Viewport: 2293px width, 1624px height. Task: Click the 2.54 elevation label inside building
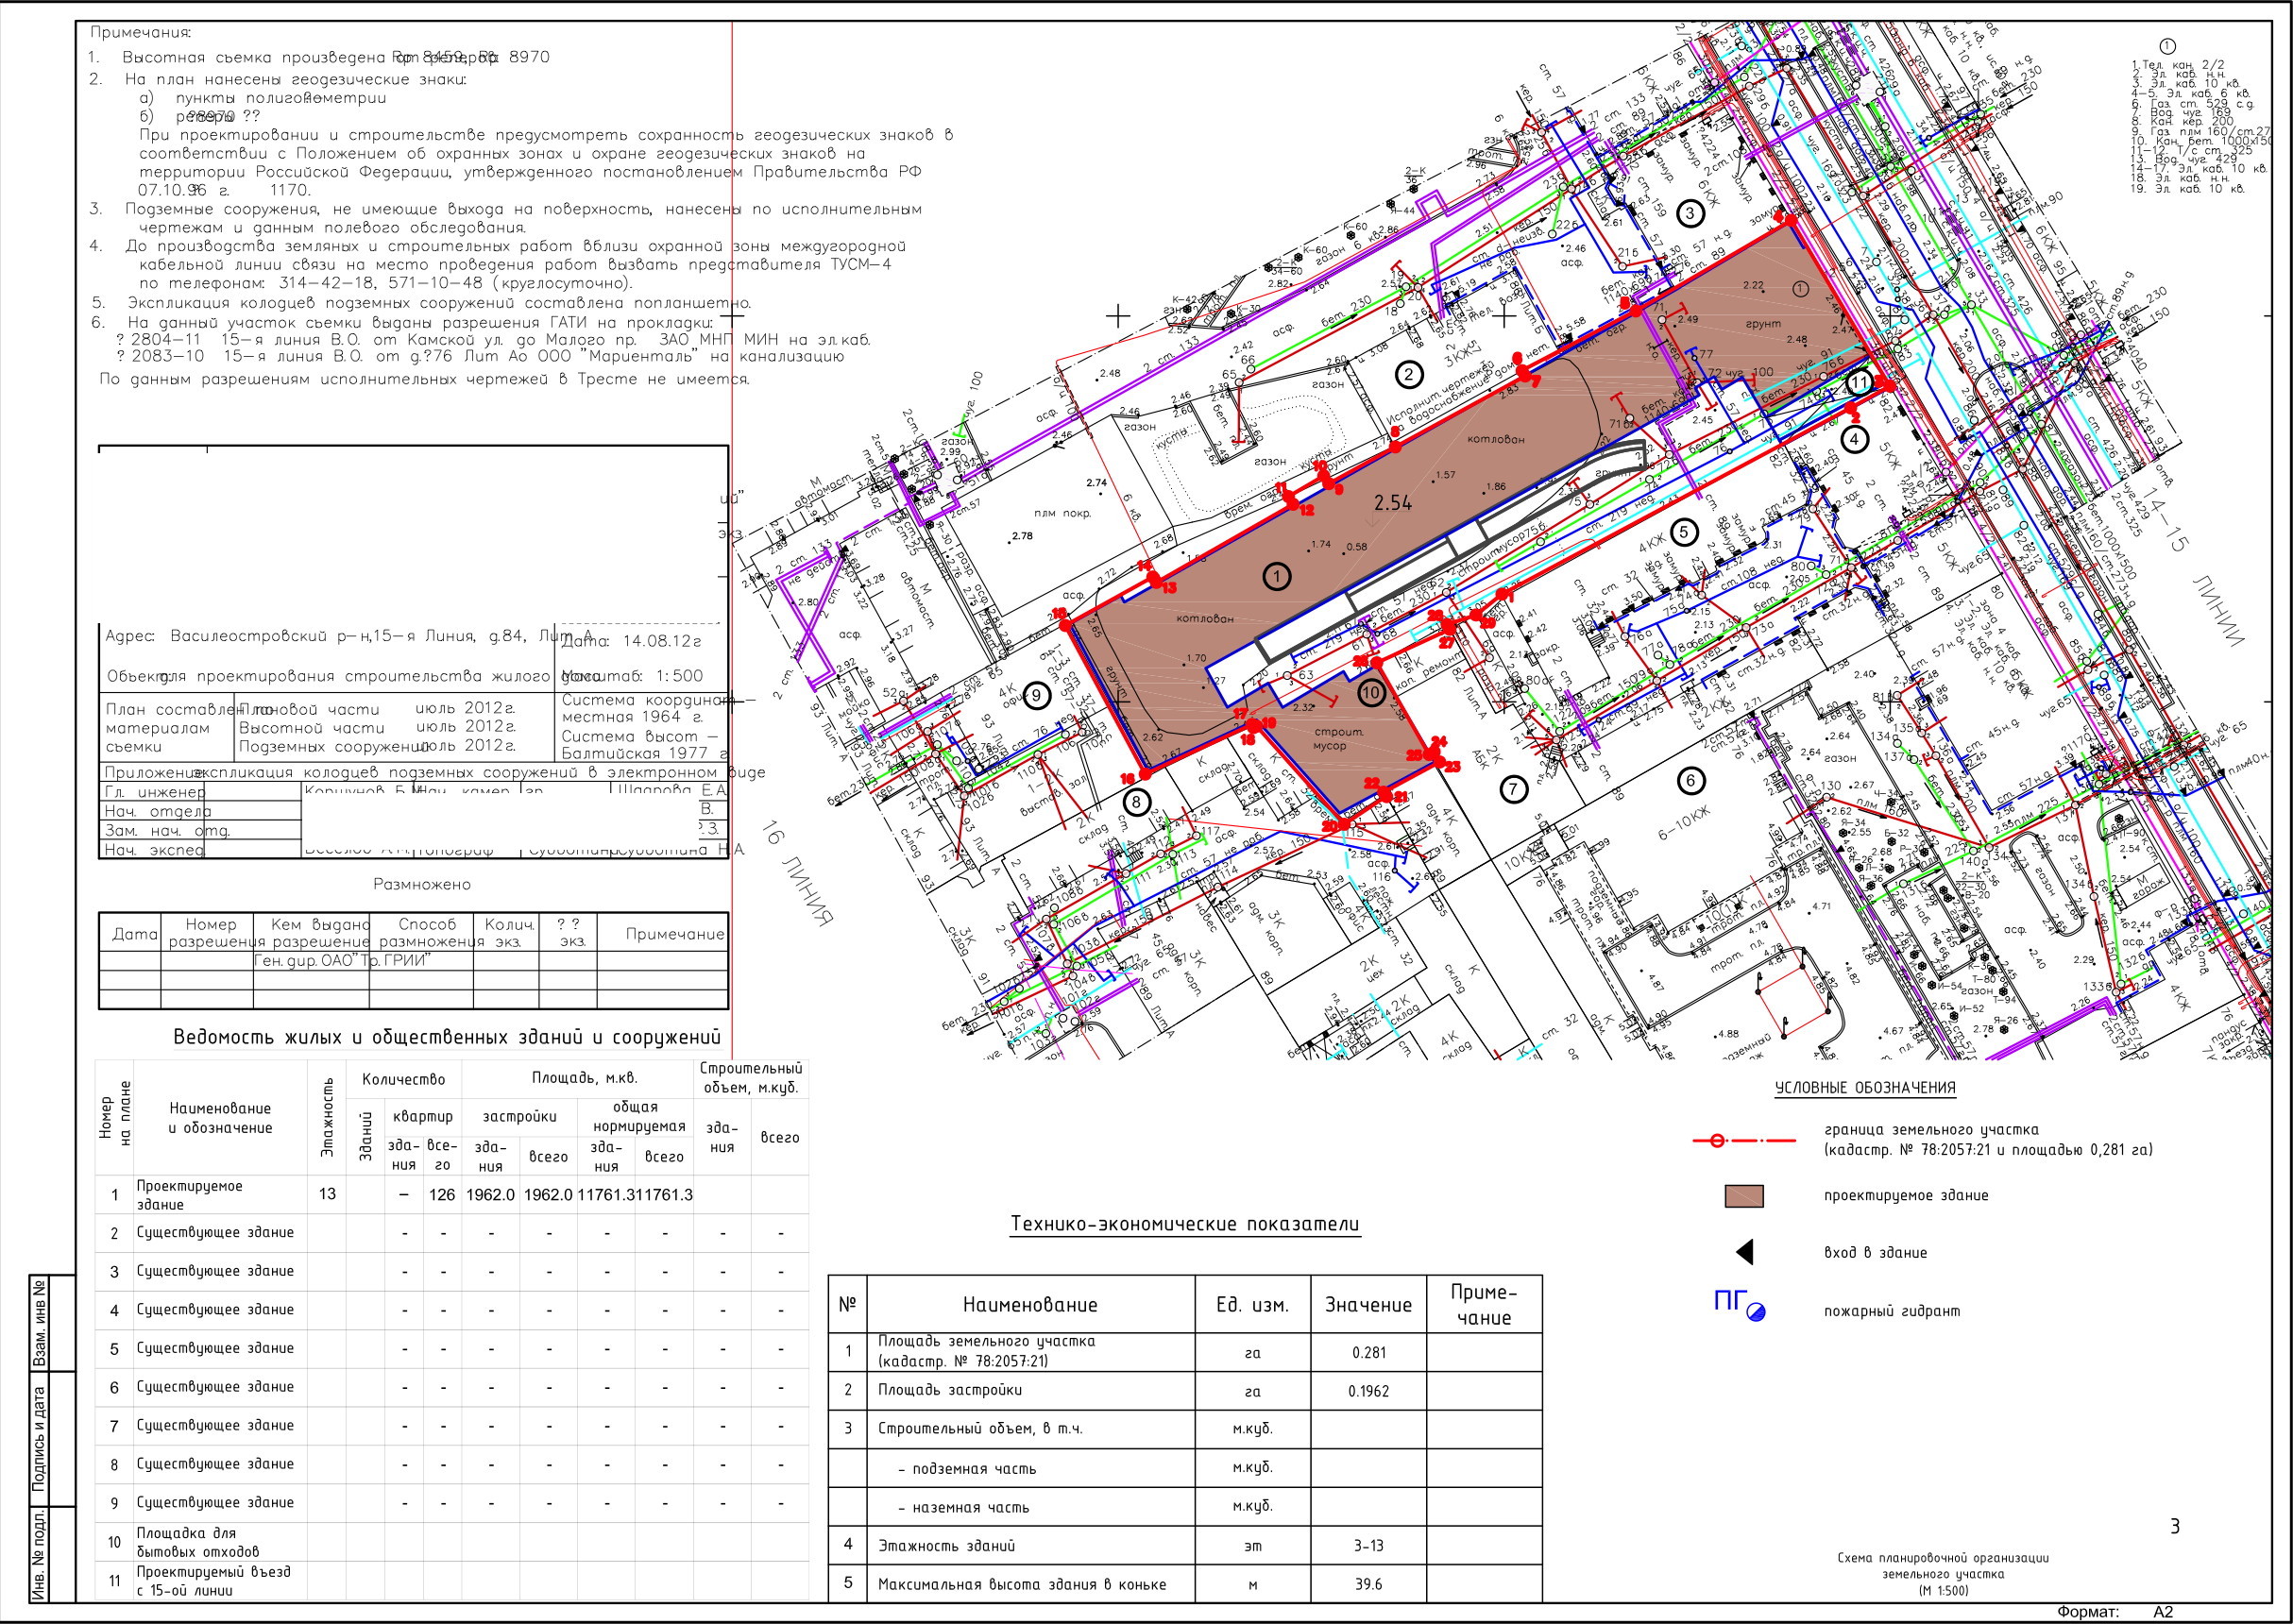(1392, 503)
